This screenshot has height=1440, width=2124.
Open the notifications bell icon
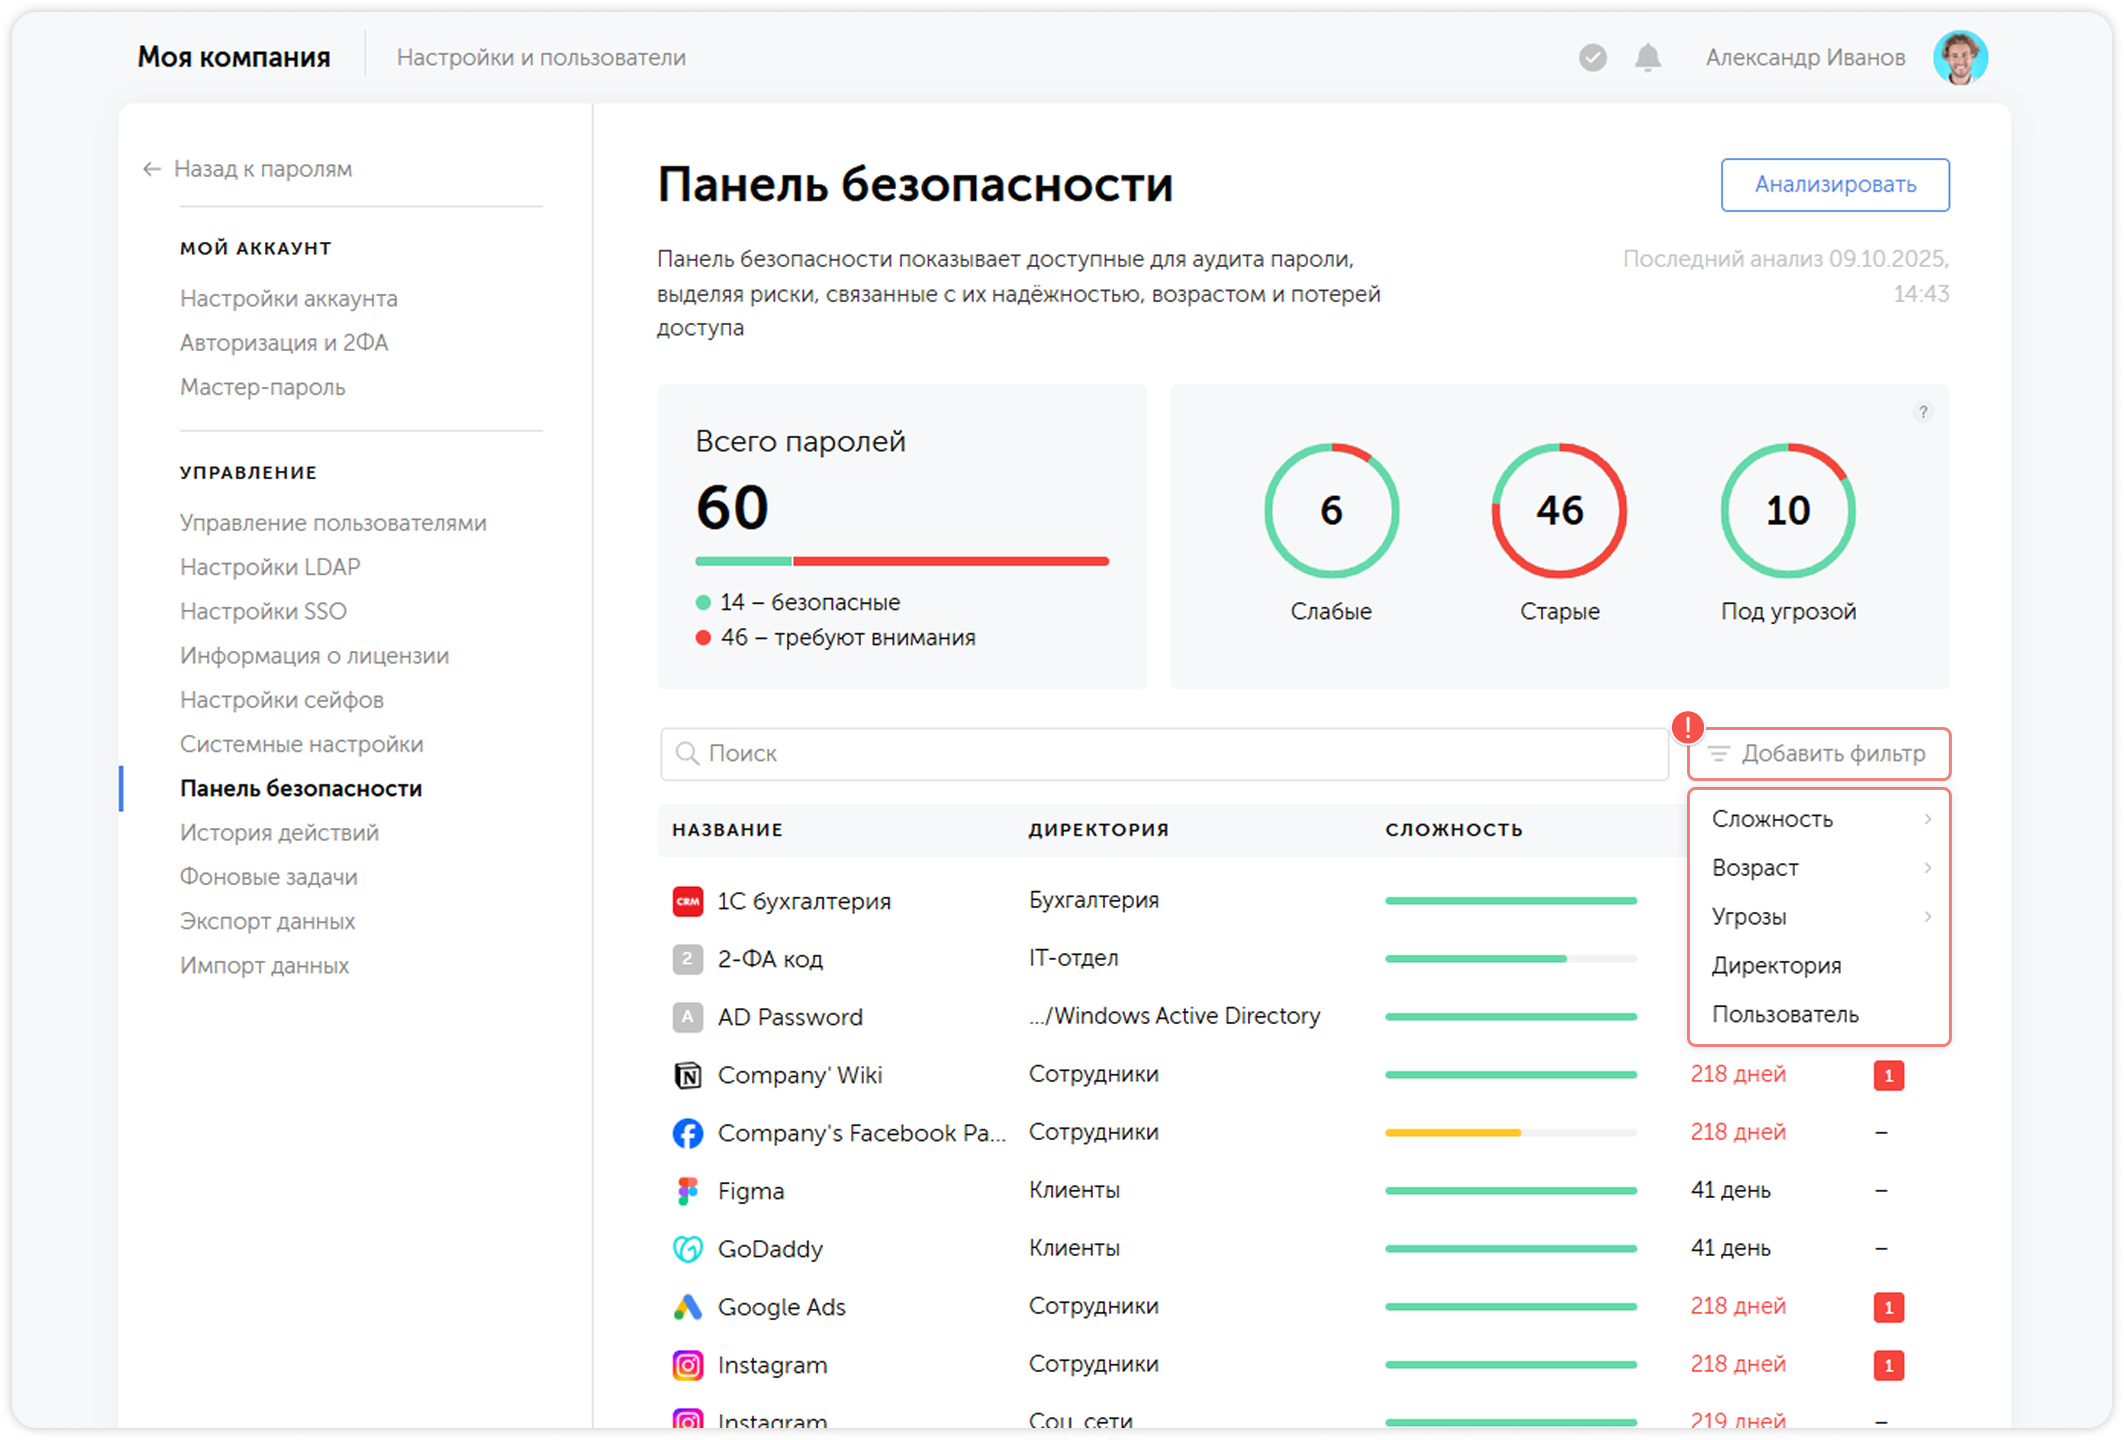pyautogui.click(x=1646, y=57)
